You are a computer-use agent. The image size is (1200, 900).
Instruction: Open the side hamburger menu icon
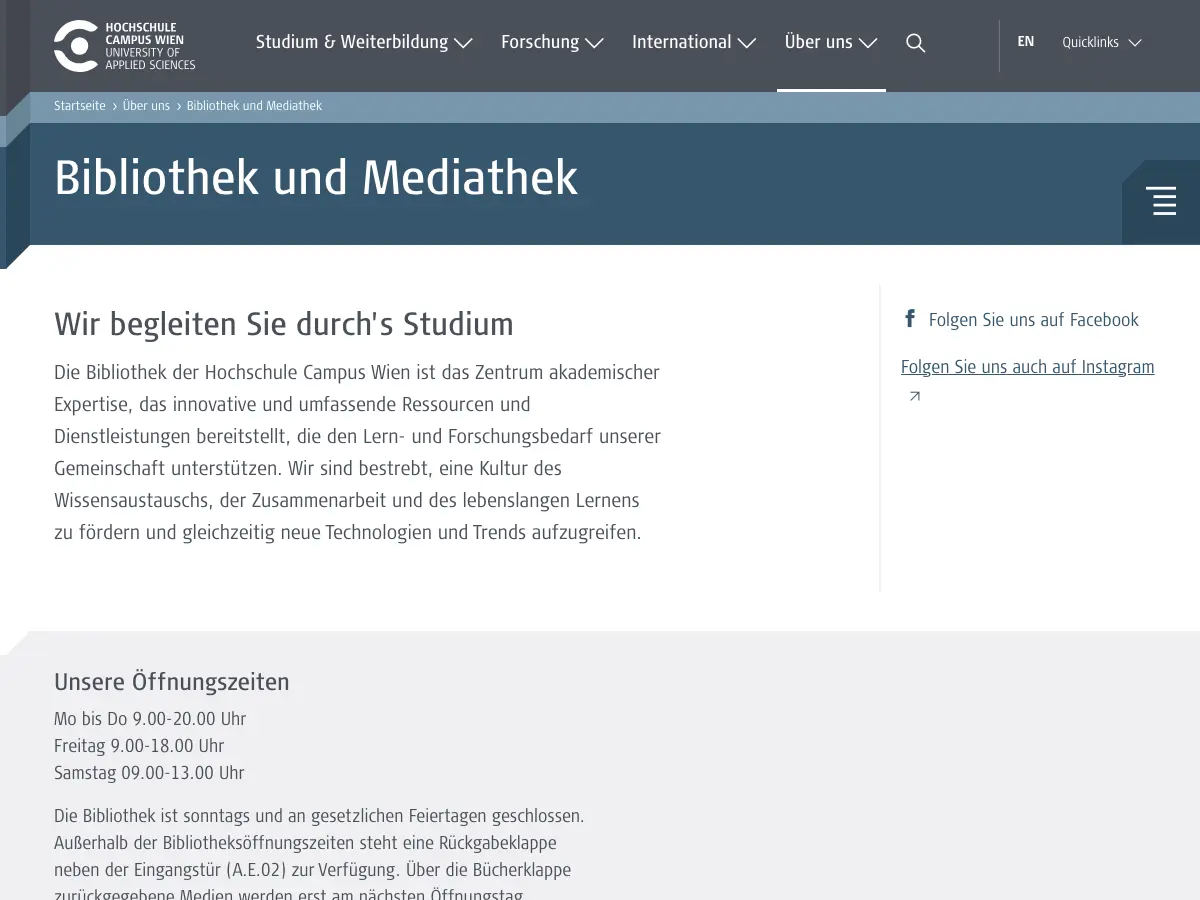click(1162, 201)
